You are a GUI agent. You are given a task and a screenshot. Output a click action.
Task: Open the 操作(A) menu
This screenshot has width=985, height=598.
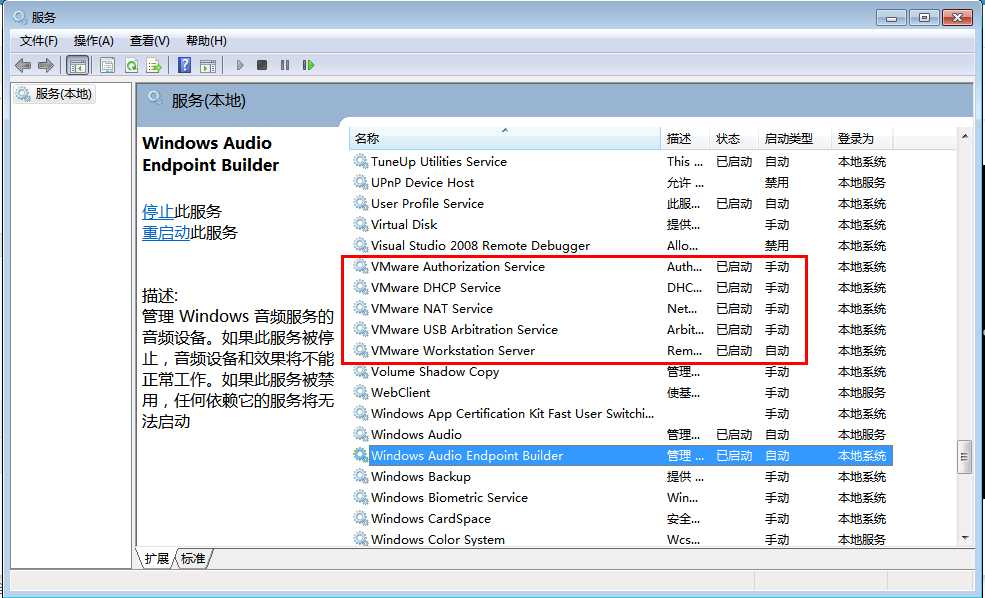pyautogui.click(x=94, y=41)
